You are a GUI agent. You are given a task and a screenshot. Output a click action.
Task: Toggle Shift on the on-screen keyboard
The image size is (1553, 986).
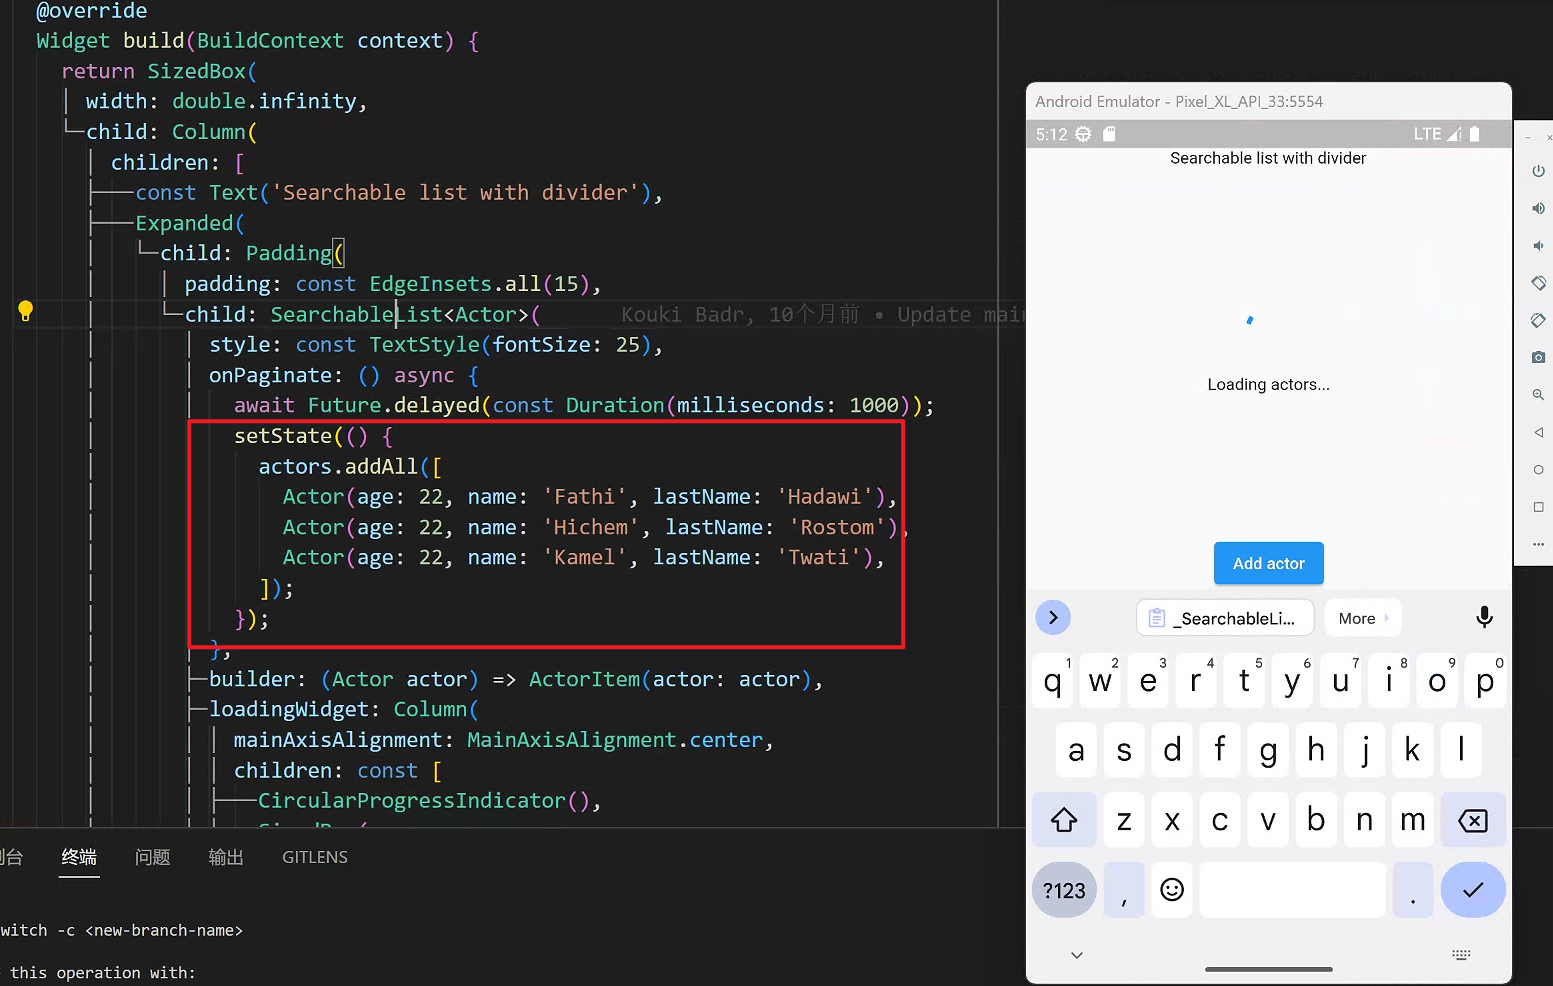click(1064, 819)
